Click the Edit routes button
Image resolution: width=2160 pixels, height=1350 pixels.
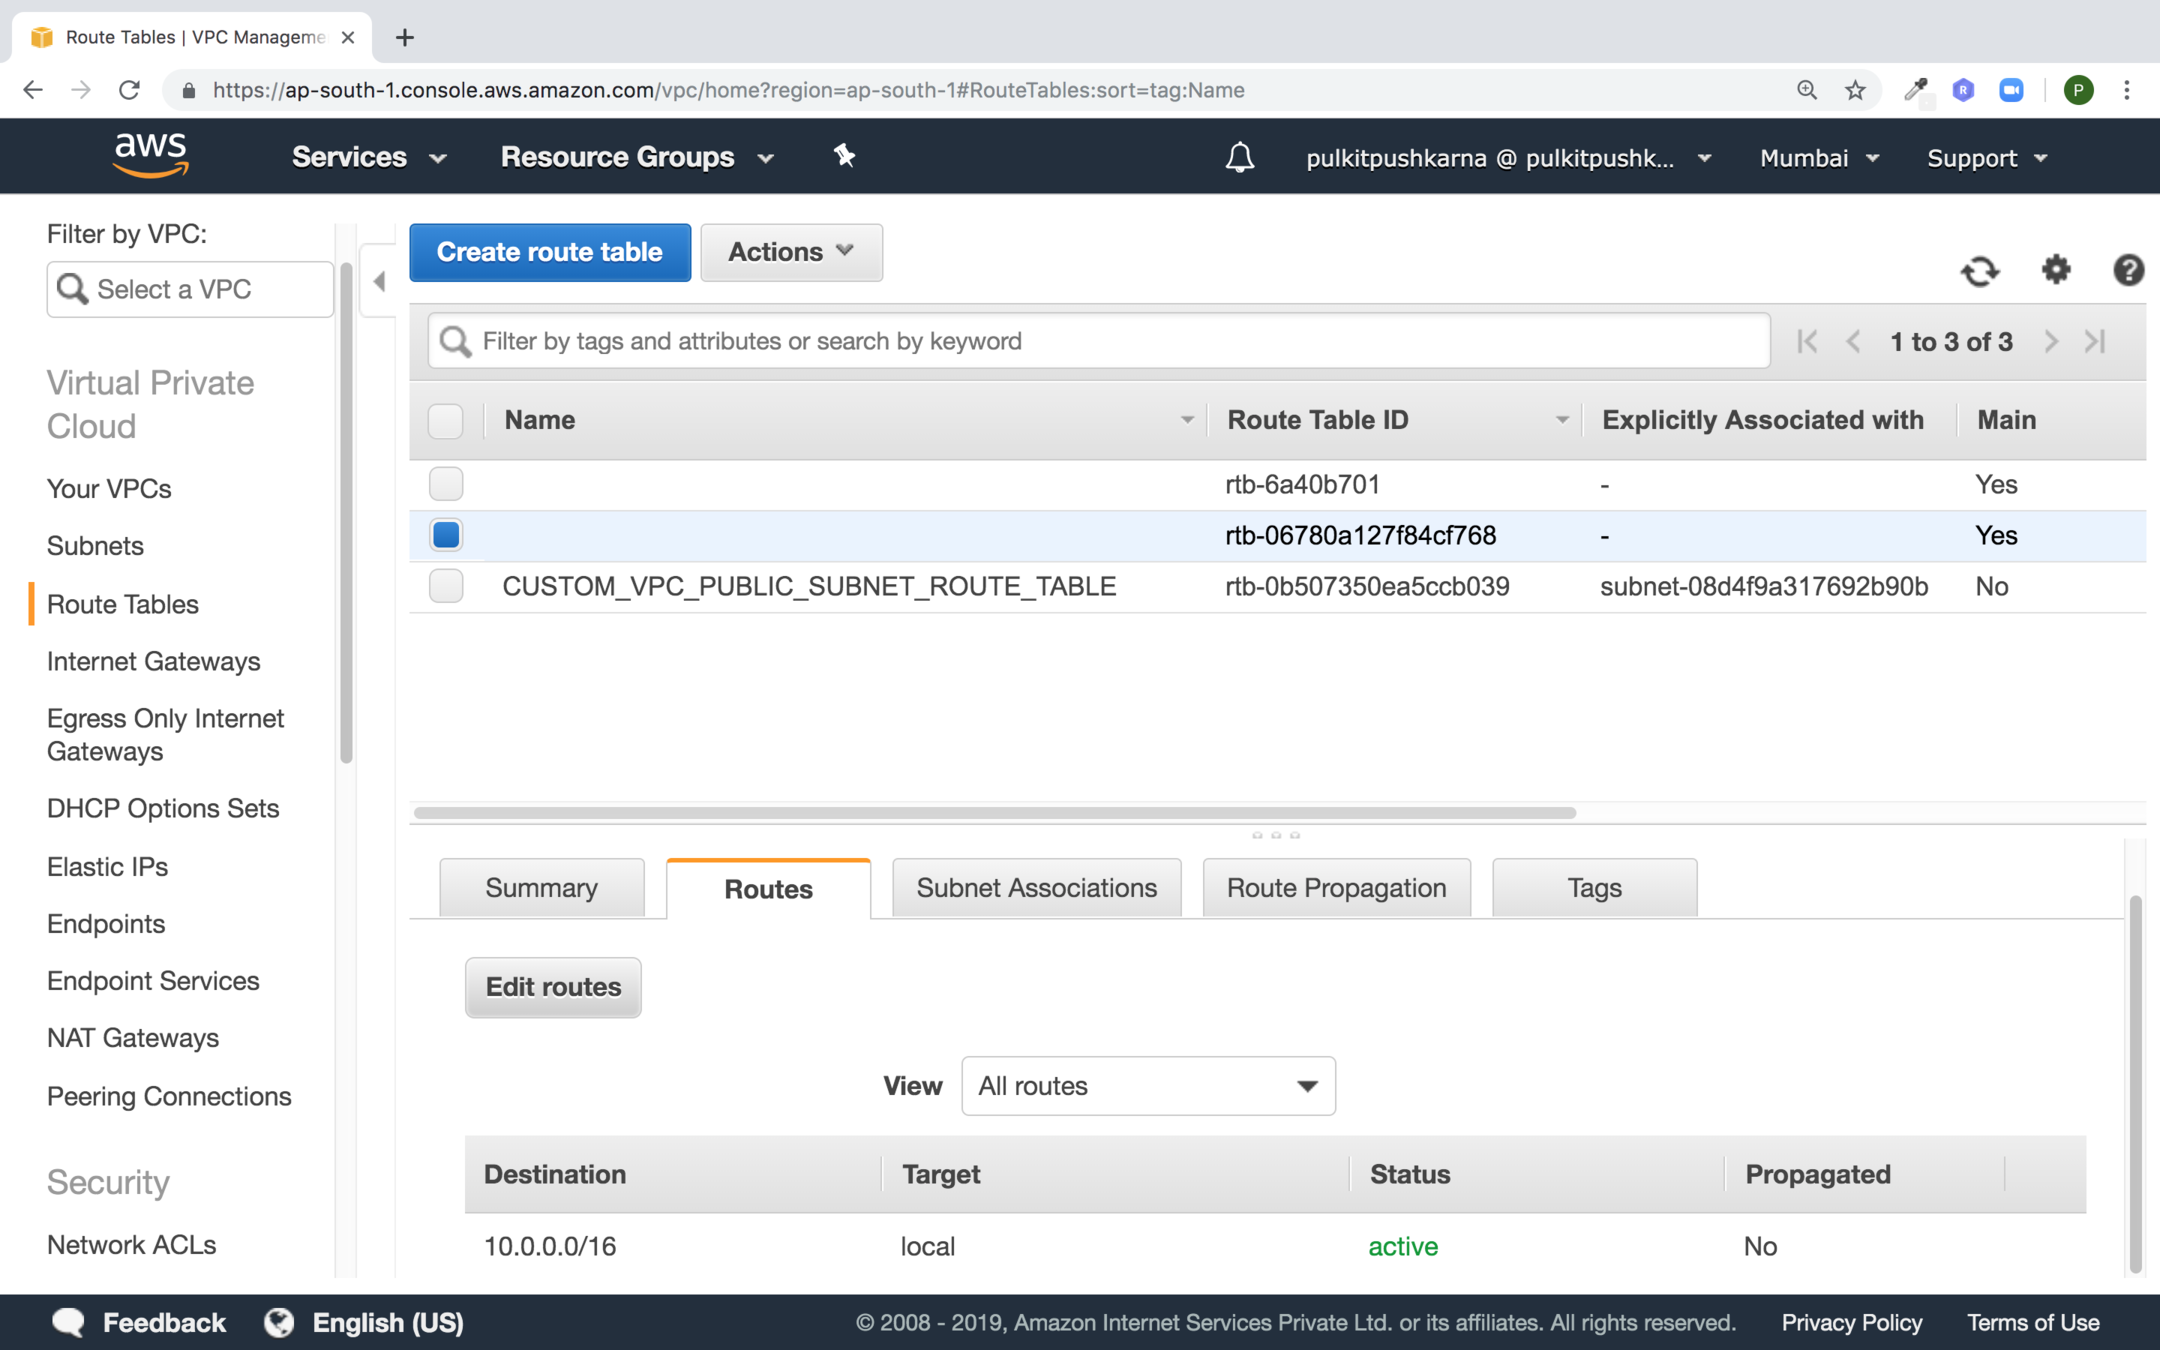click(x=553, y=987)
